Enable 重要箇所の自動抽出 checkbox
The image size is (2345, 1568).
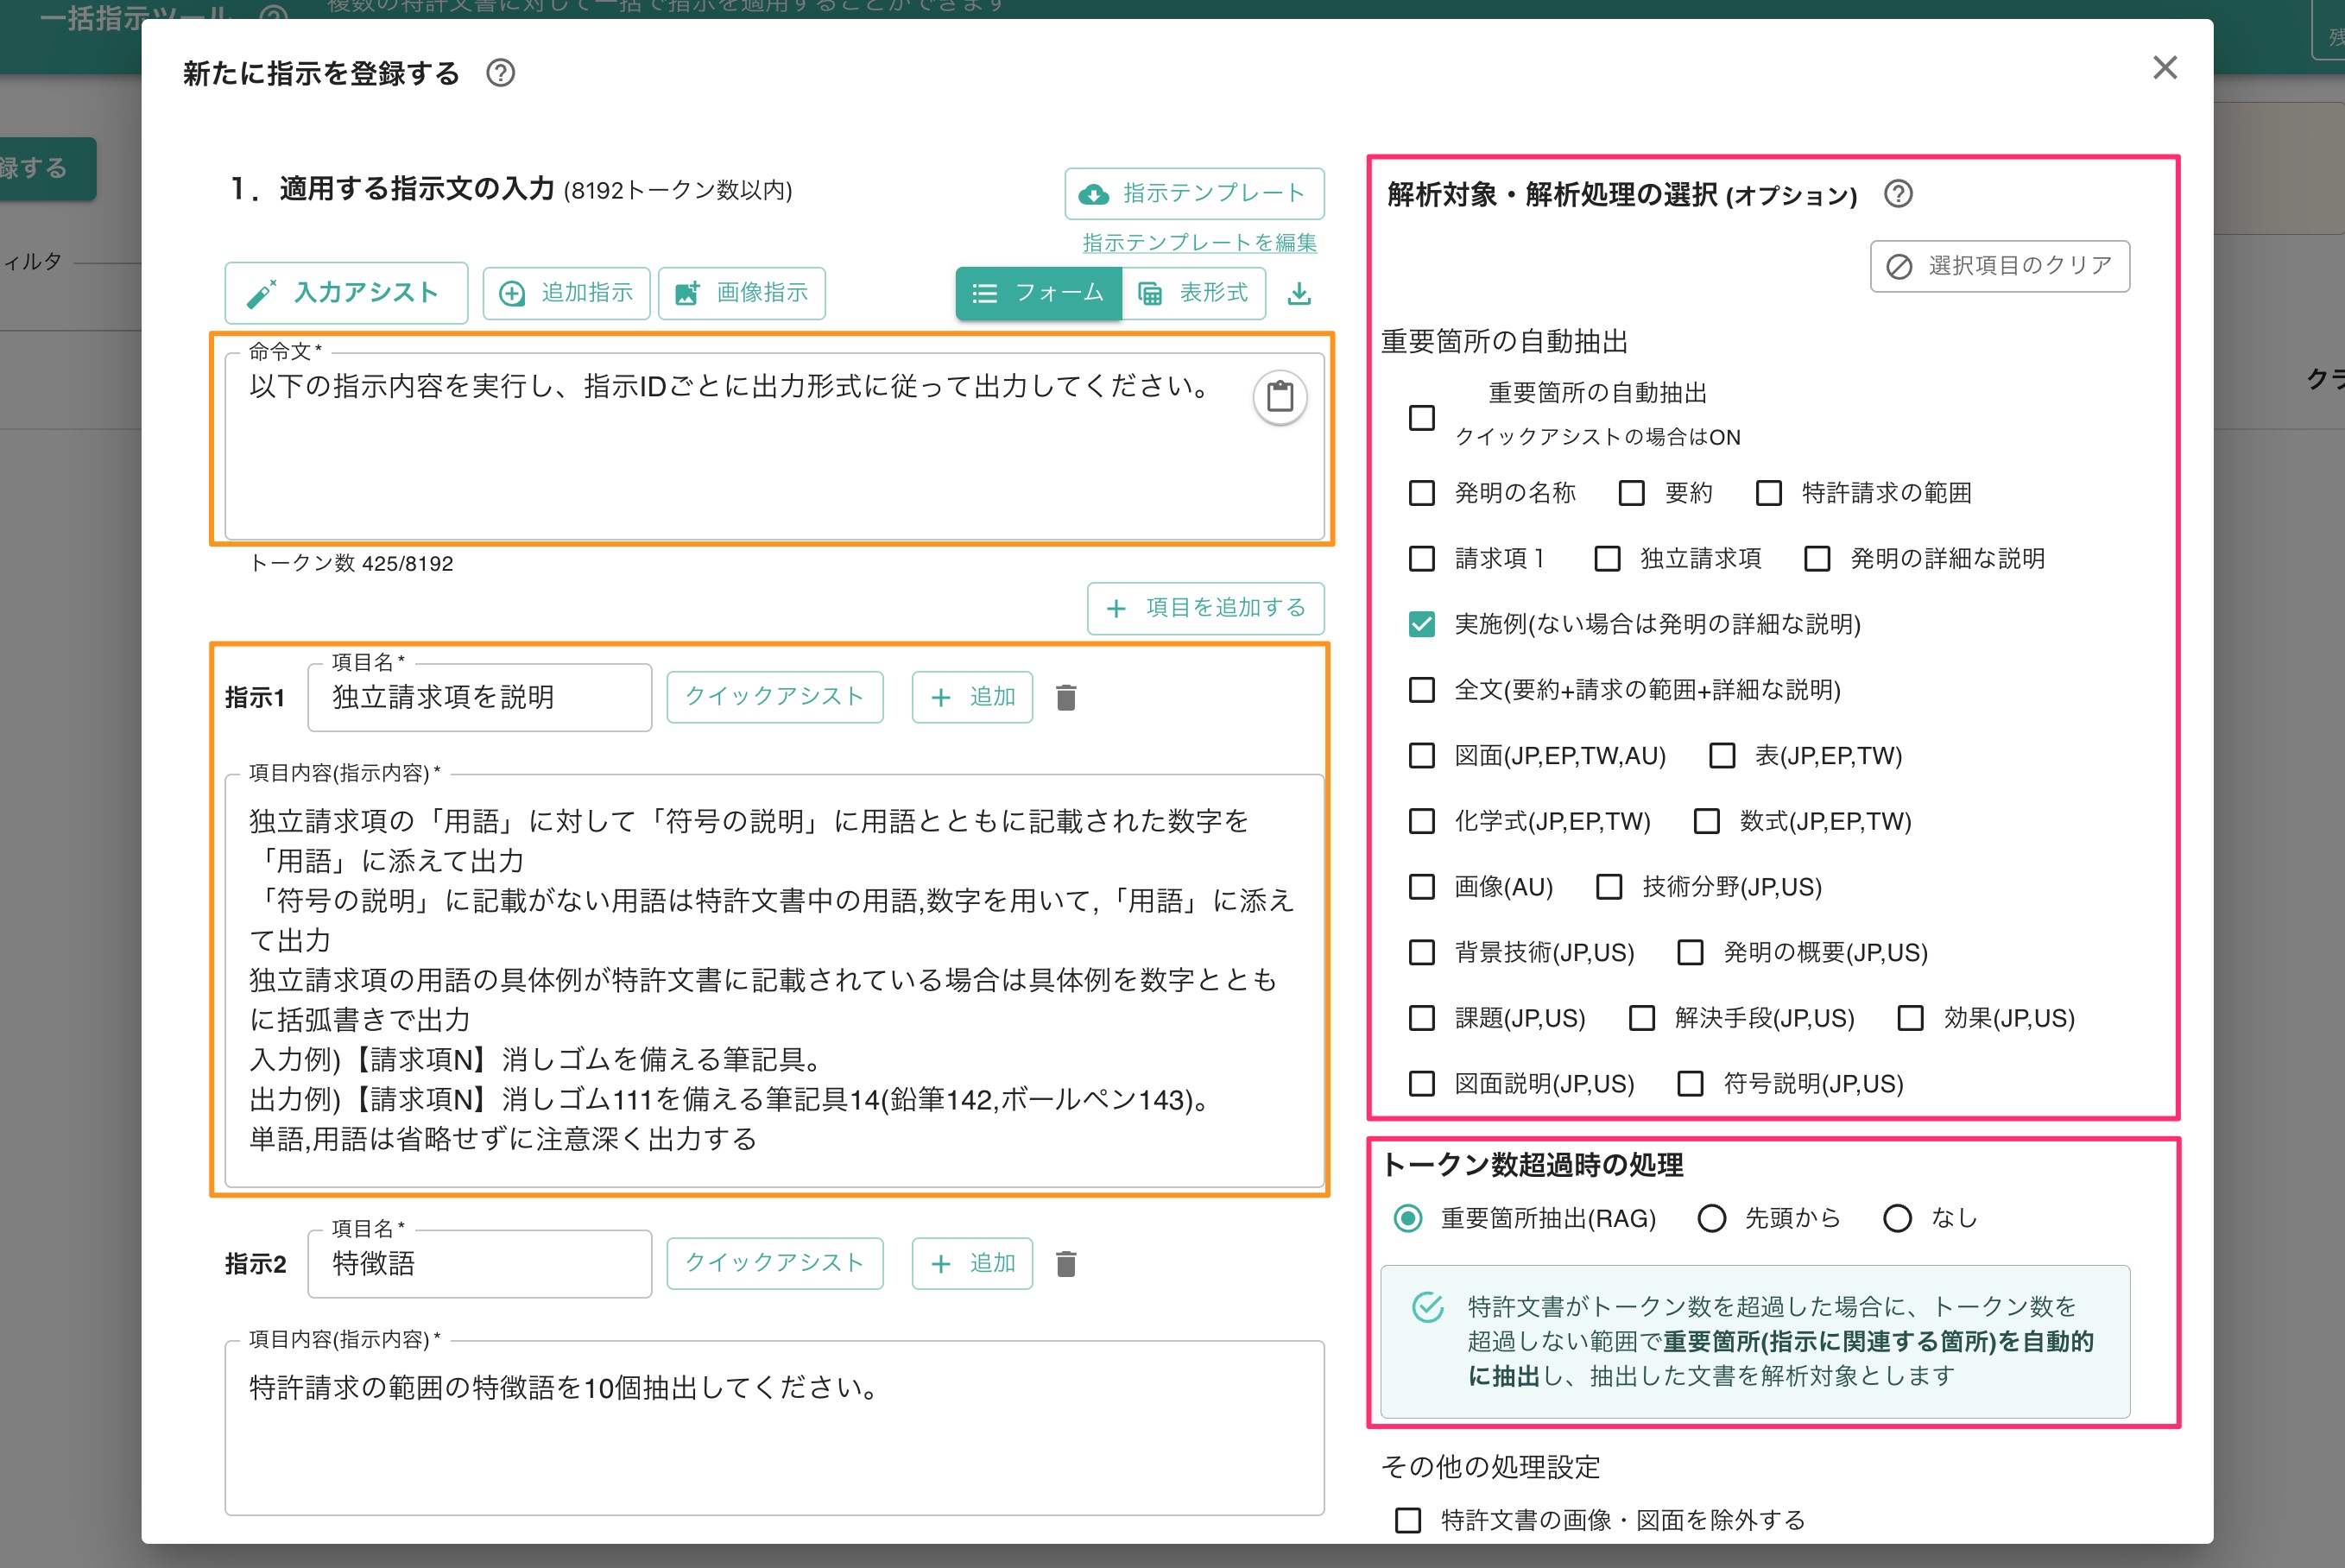click(1421, 418)
